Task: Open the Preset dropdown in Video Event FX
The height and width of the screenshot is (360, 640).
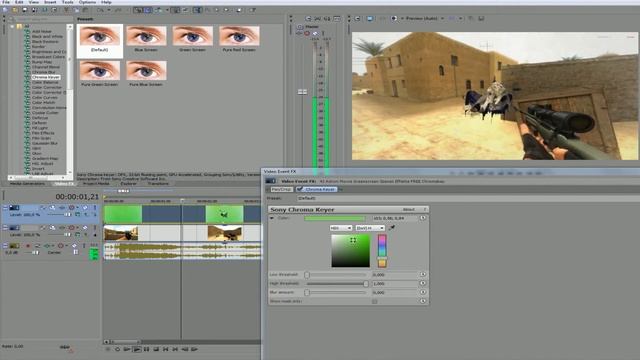Action: click(469, 198)
